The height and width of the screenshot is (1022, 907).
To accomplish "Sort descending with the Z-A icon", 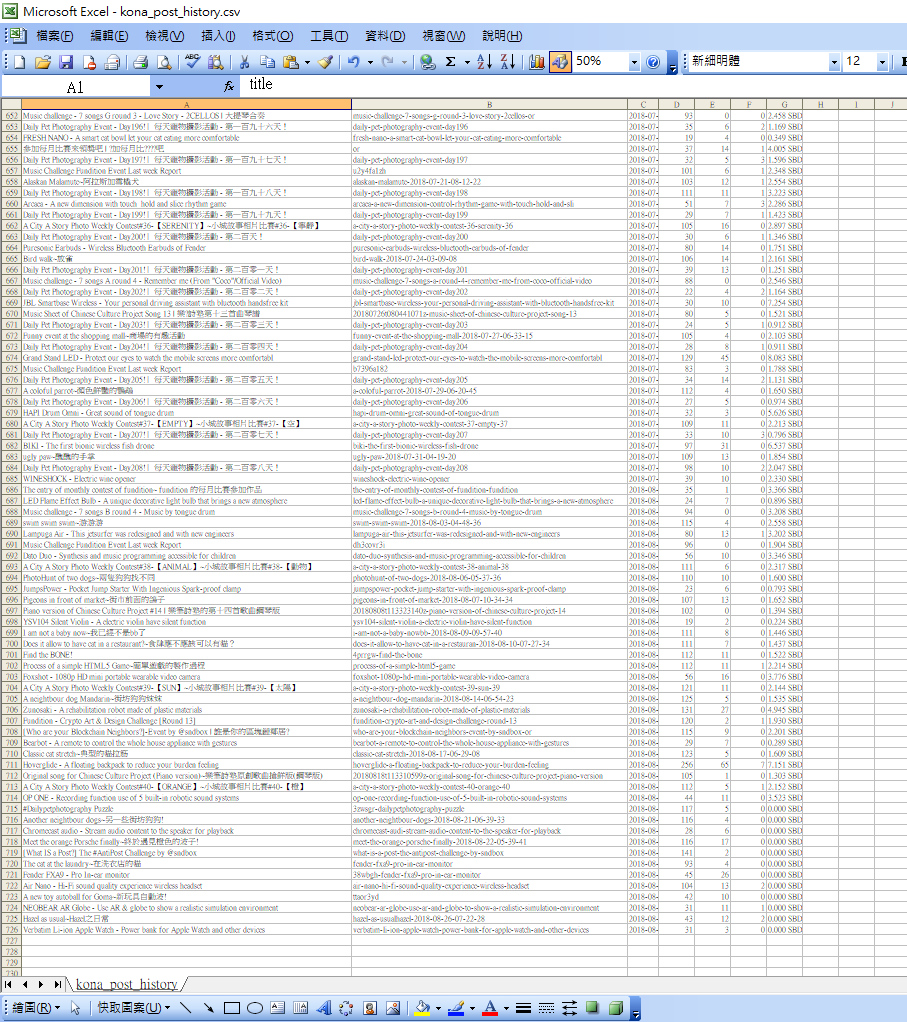I will pyautogui.click(x=508, y=62).
